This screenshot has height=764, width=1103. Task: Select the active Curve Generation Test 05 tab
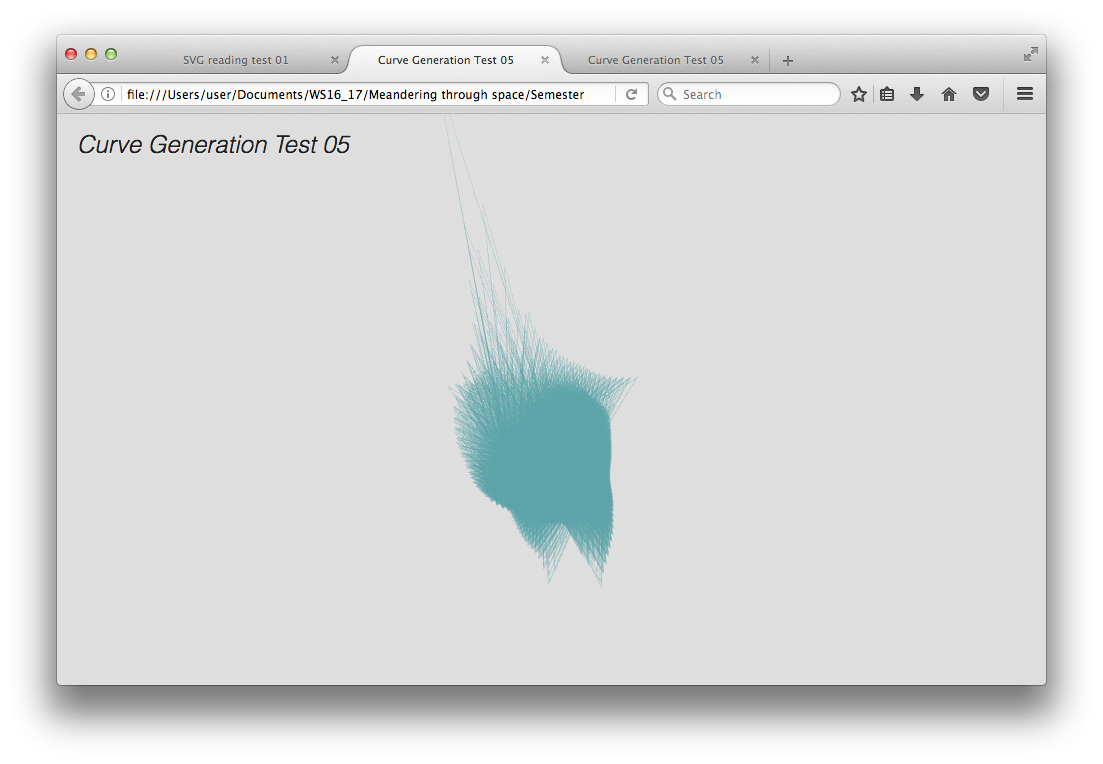tap(445, 60)
